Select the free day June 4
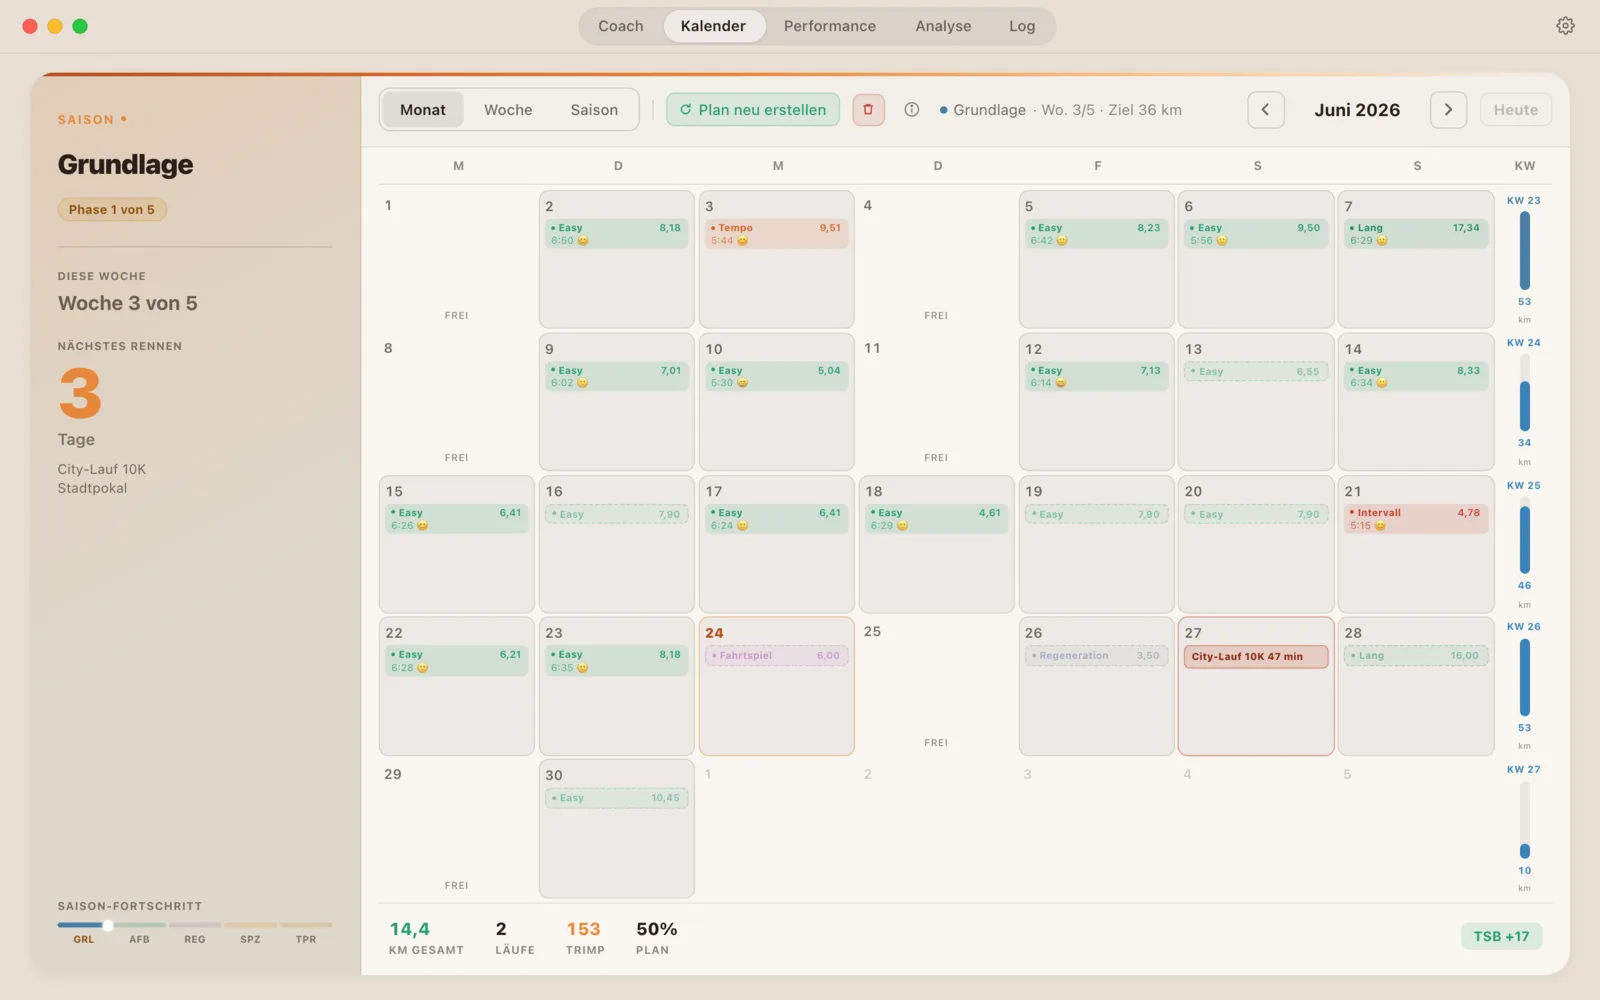 [936, 259]
